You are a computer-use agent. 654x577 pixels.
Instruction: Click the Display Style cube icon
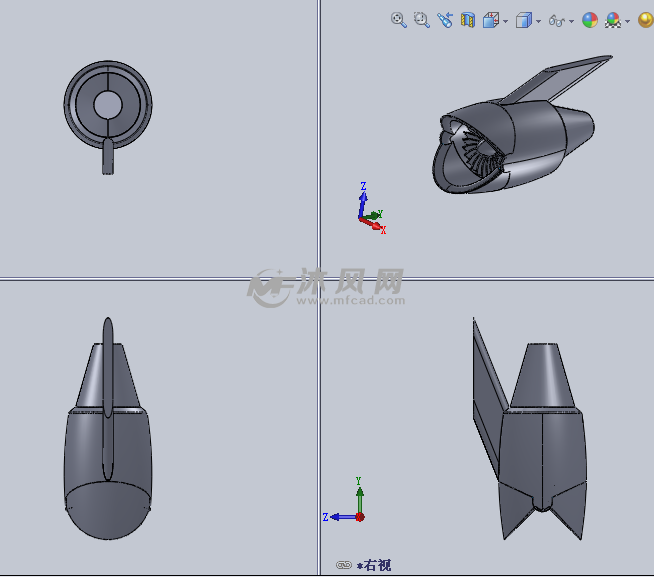coord(524,20)
